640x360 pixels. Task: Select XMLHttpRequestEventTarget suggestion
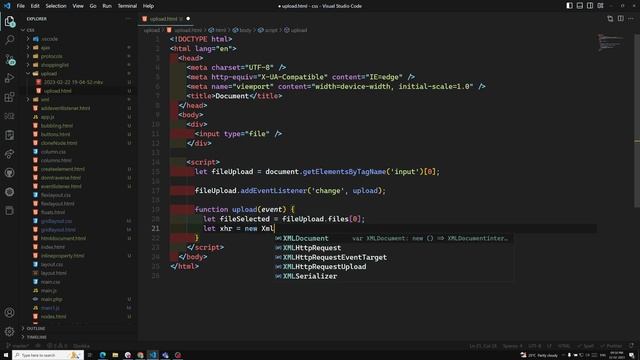(x=393, y=257)
